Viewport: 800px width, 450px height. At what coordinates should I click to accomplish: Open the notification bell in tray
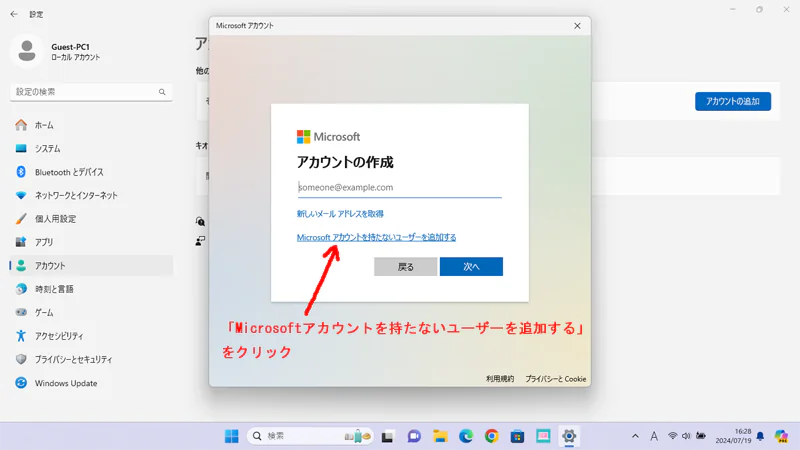[760, 436]
